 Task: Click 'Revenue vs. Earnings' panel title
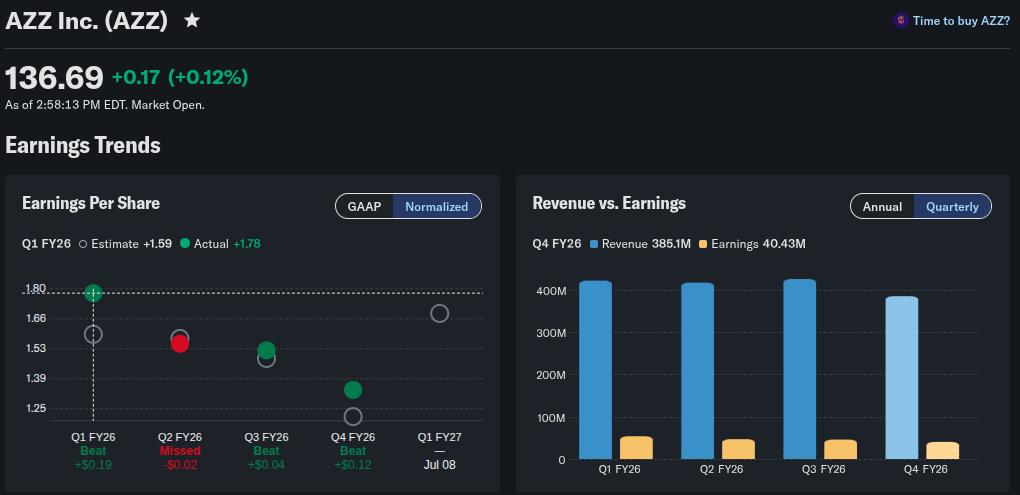pyautogui.click(x=609, y=203)
